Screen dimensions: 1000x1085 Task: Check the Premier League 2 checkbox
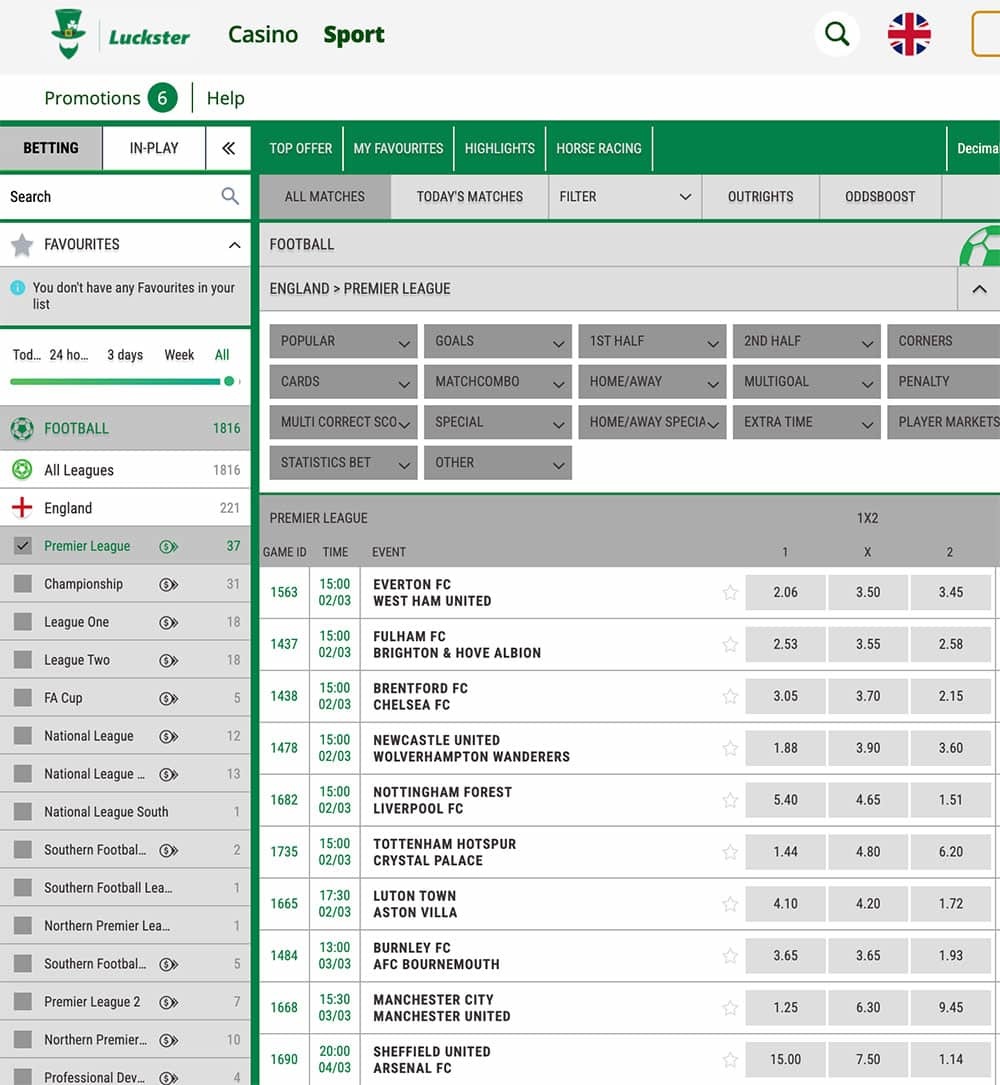click(x=23, y=1001)
